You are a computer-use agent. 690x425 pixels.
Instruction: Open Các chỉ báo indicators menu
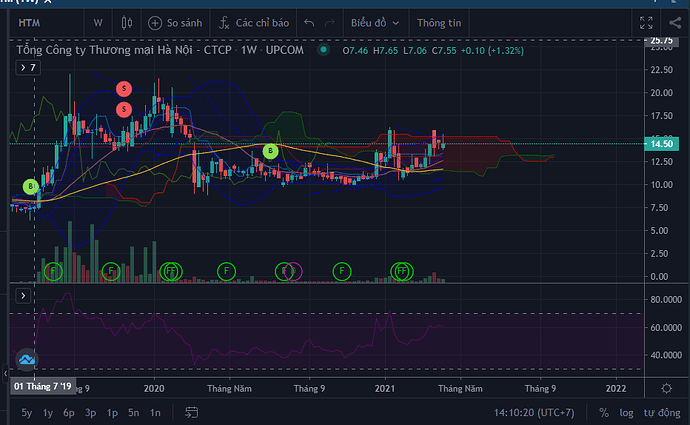click(x=252, y=22)
